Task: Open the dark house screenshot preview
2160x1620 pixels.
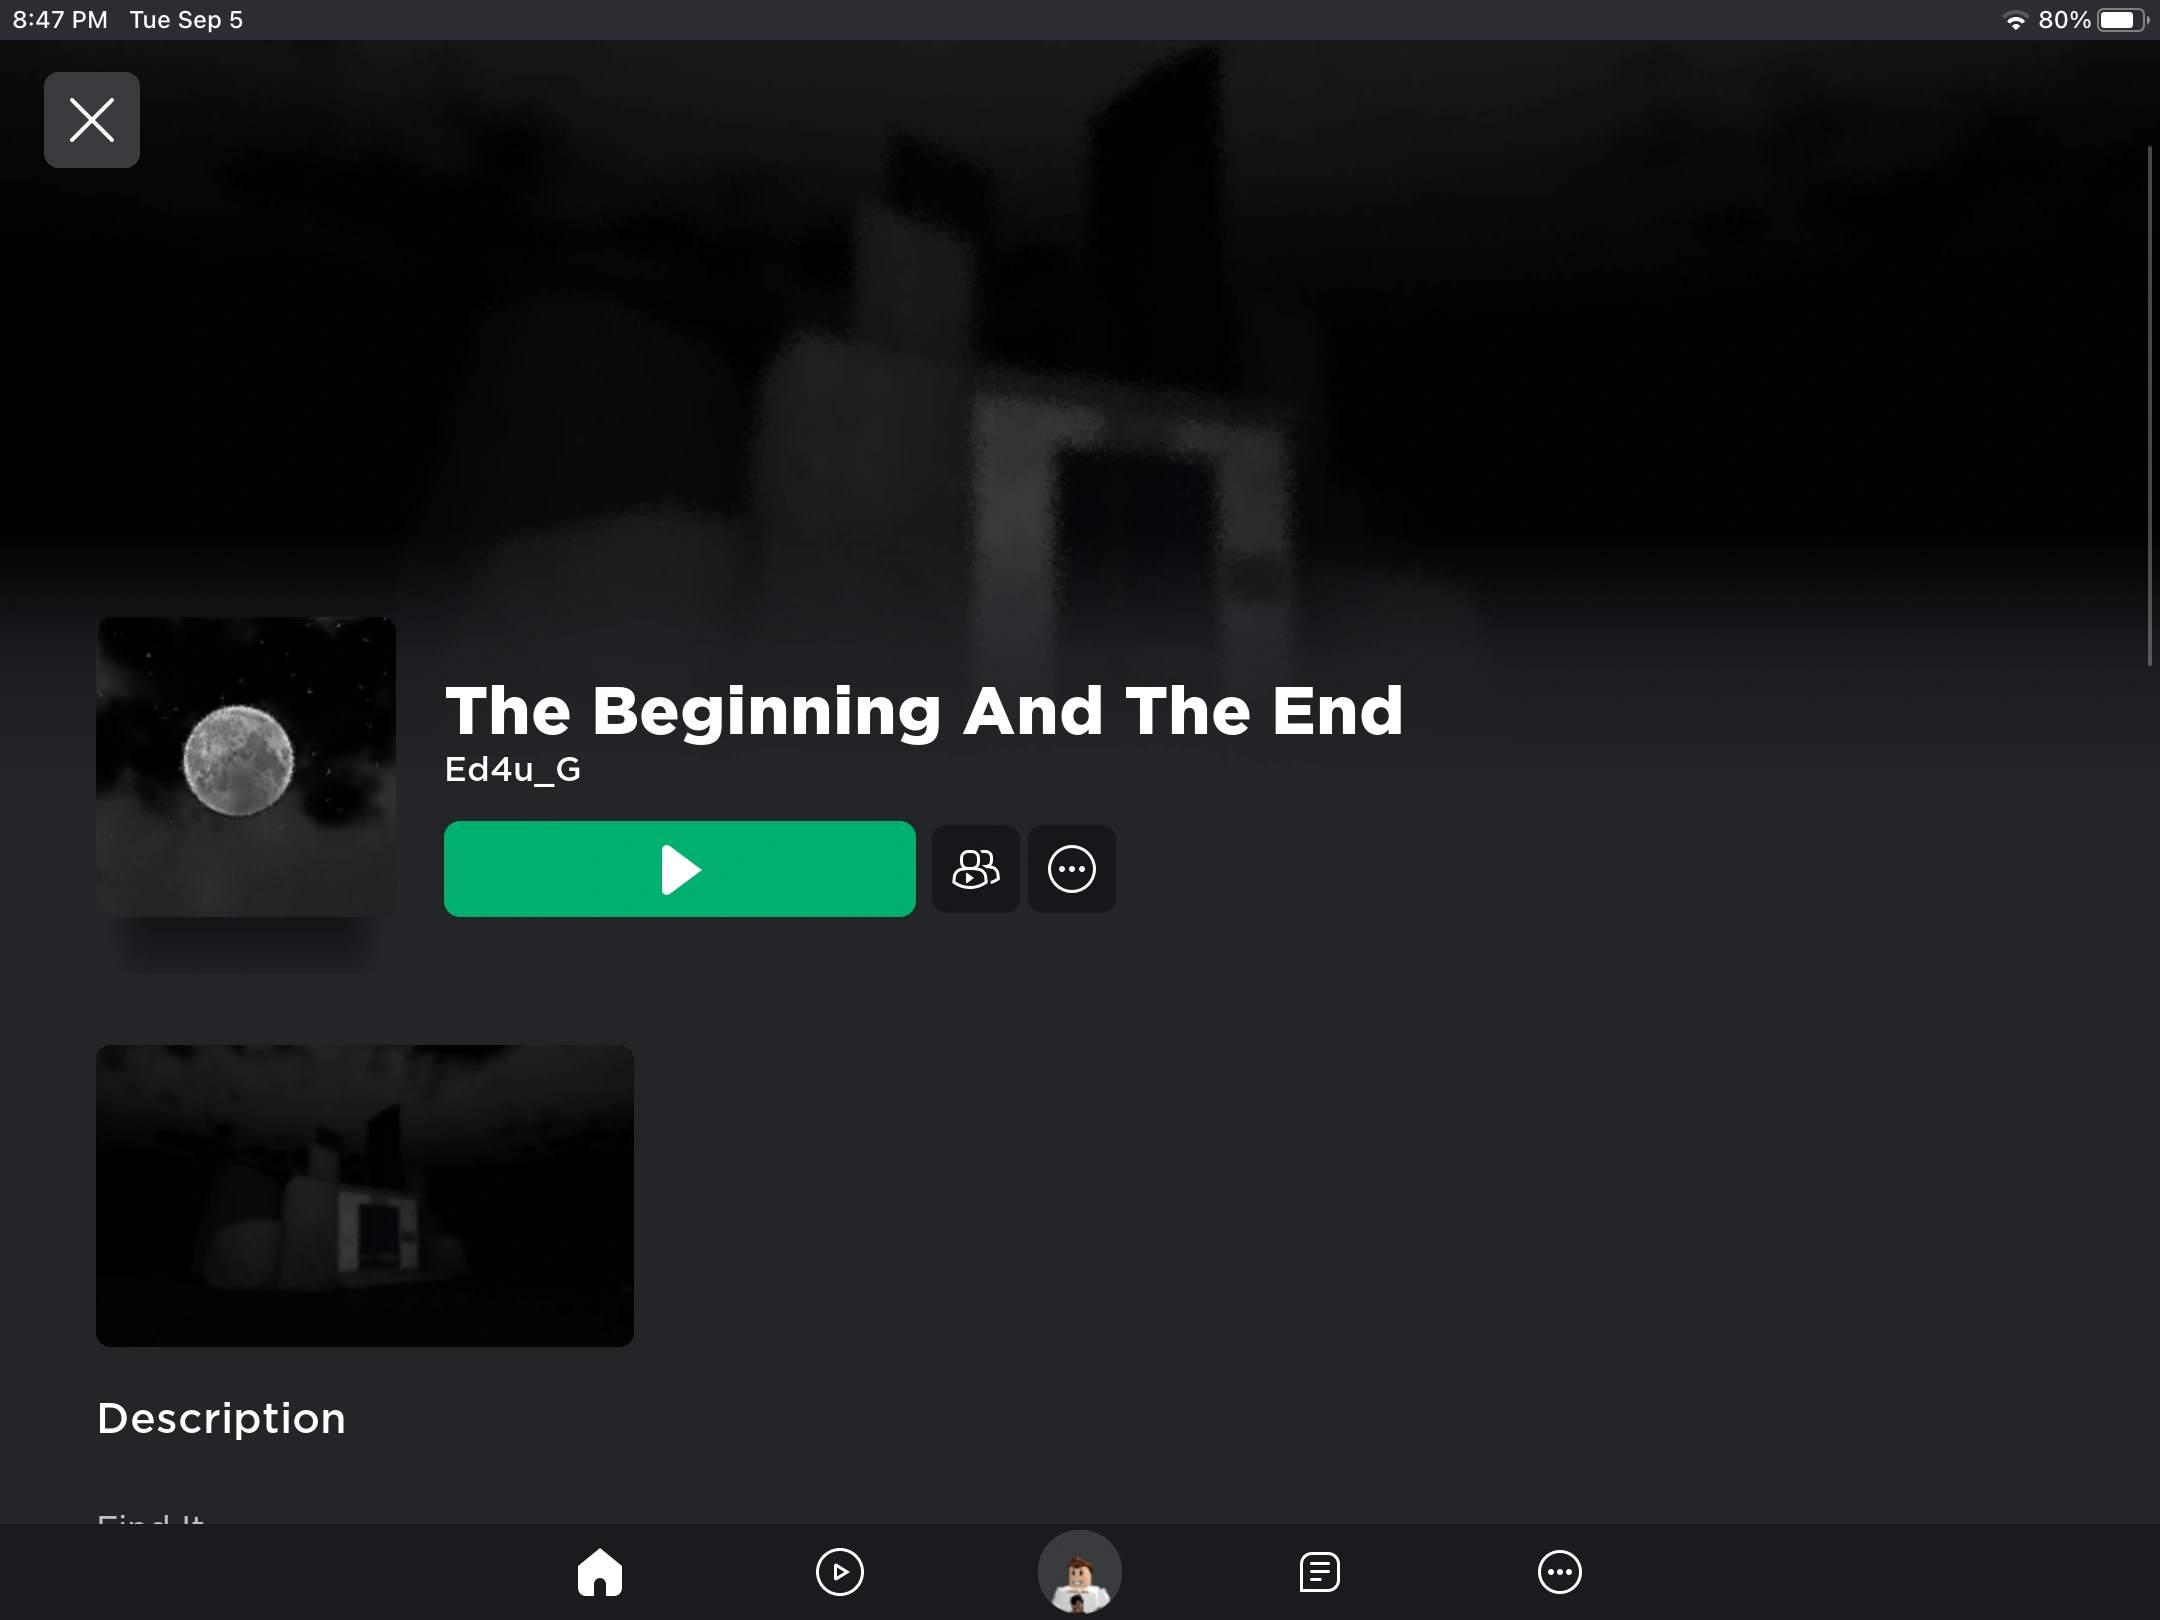Action: pyautogui.click(x=365, y=1196)
